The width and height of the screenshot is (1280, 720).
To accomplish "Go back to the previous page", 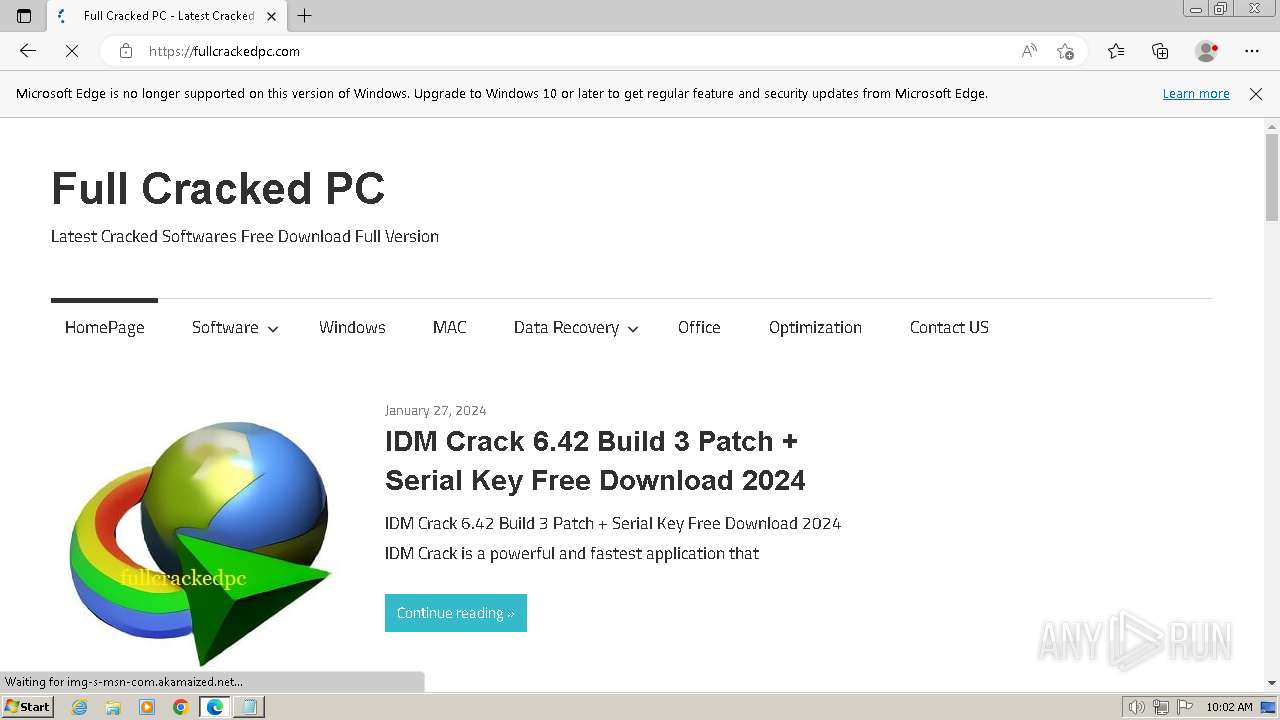I will pos(28,51).
